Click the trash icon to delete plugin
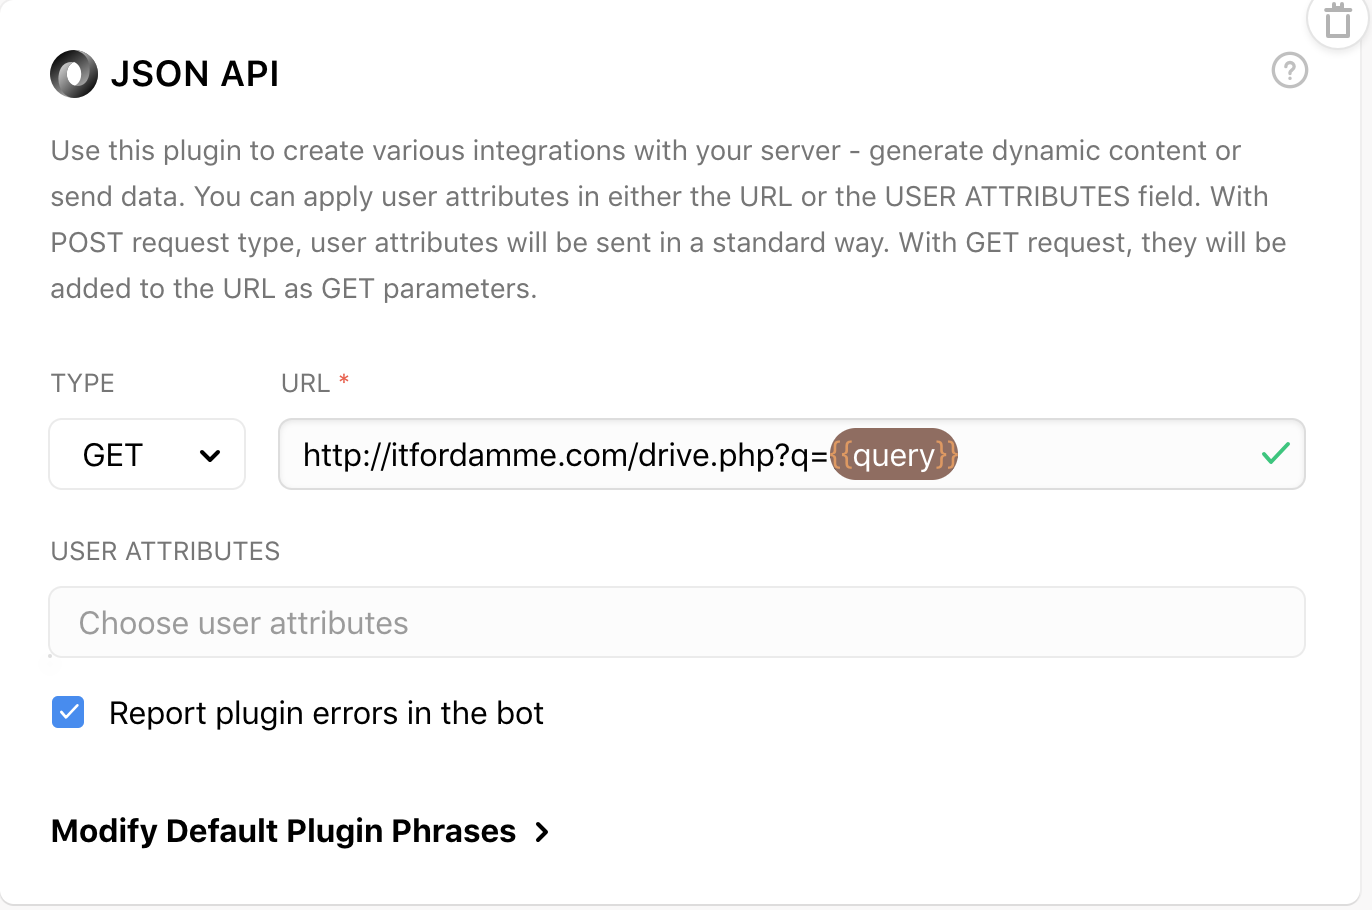 (1337, 21)
